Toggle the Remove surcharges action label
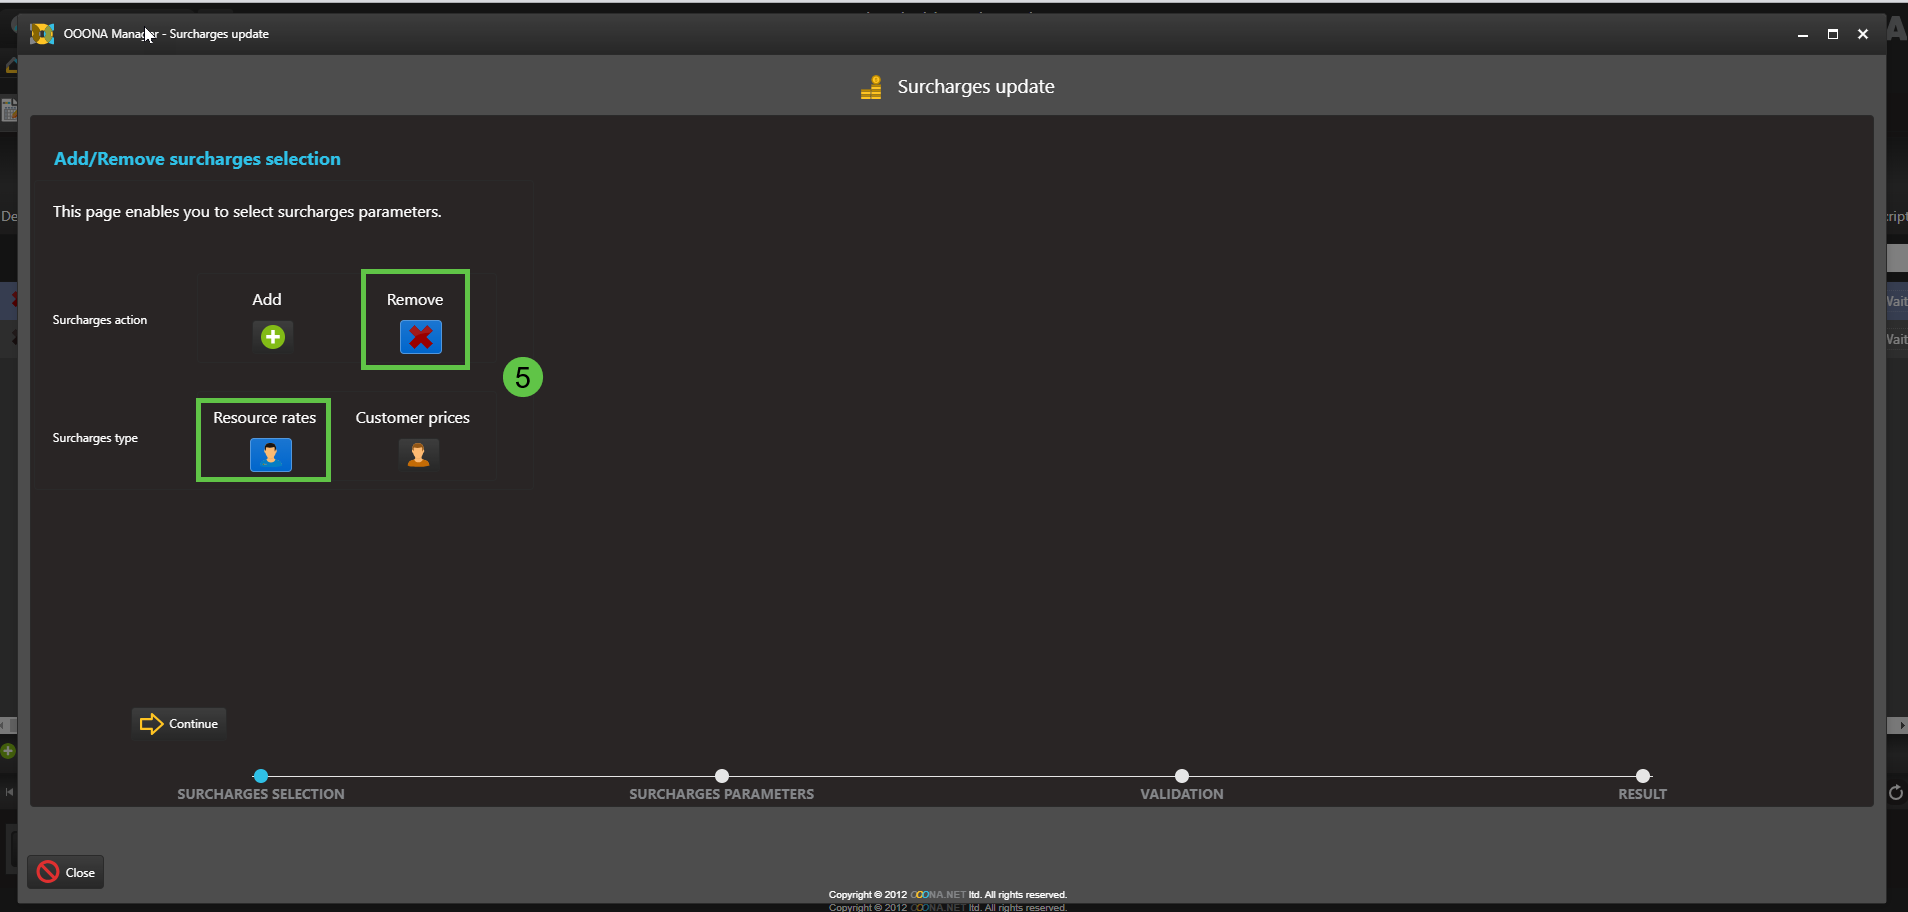This screenshot has height=912, width=1908. click(x=415, y=299)
